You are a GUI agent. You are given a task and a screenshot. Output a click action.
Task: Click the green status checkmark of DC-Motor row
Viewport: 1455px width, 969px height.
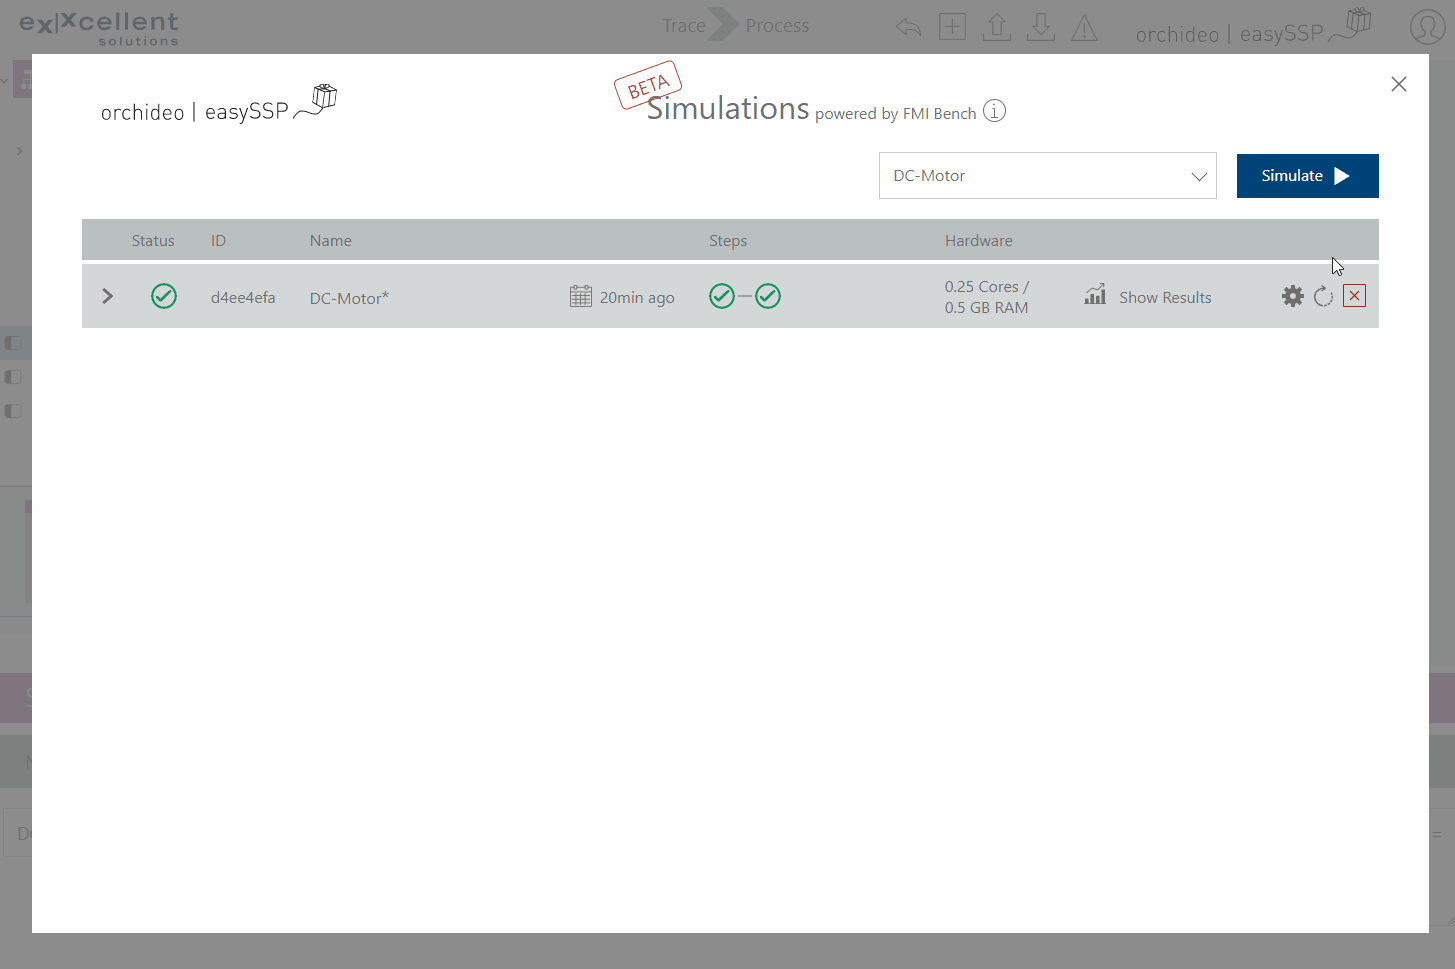coord(164,296)
